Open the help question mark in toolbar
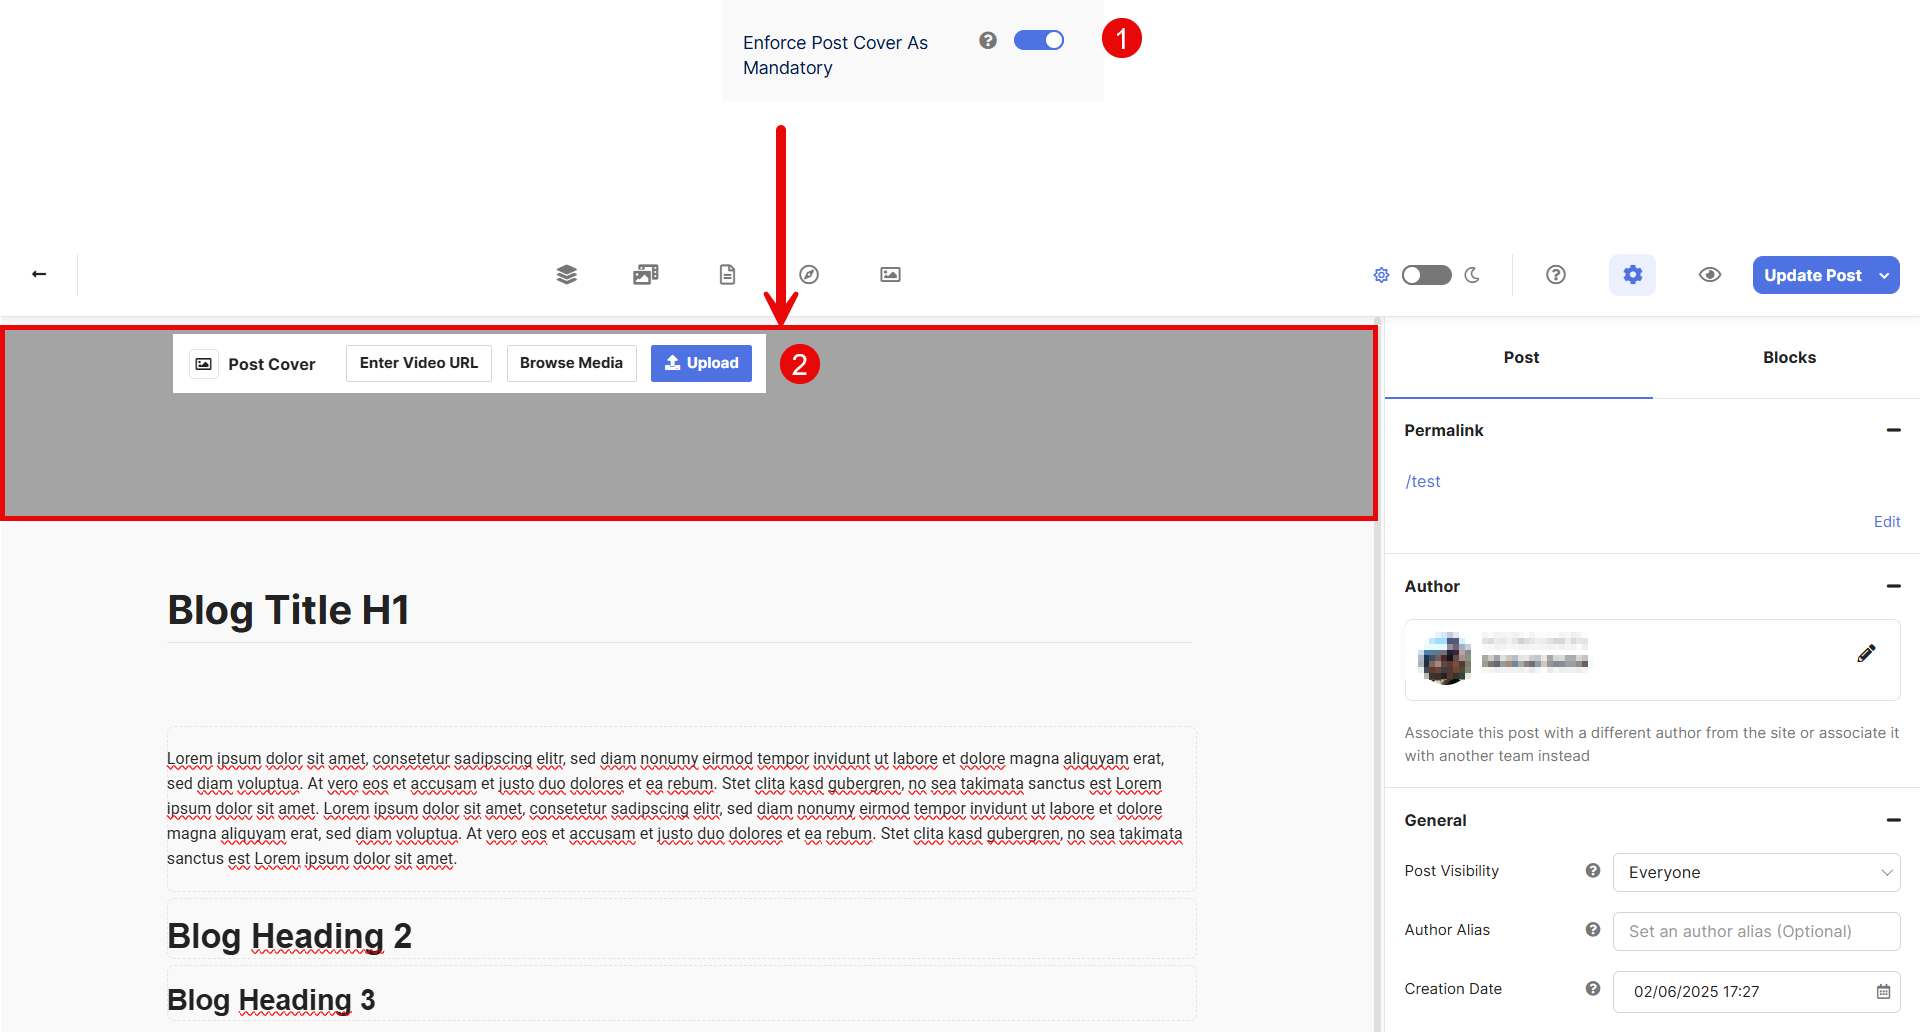This screenshot has width=1920, height=1032. pos(1556,275)
